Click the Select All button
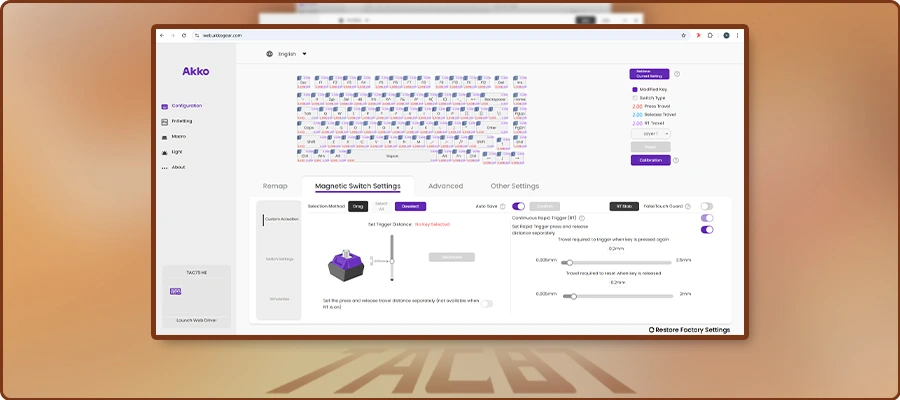900x400 pixels. tap(381, 207)
